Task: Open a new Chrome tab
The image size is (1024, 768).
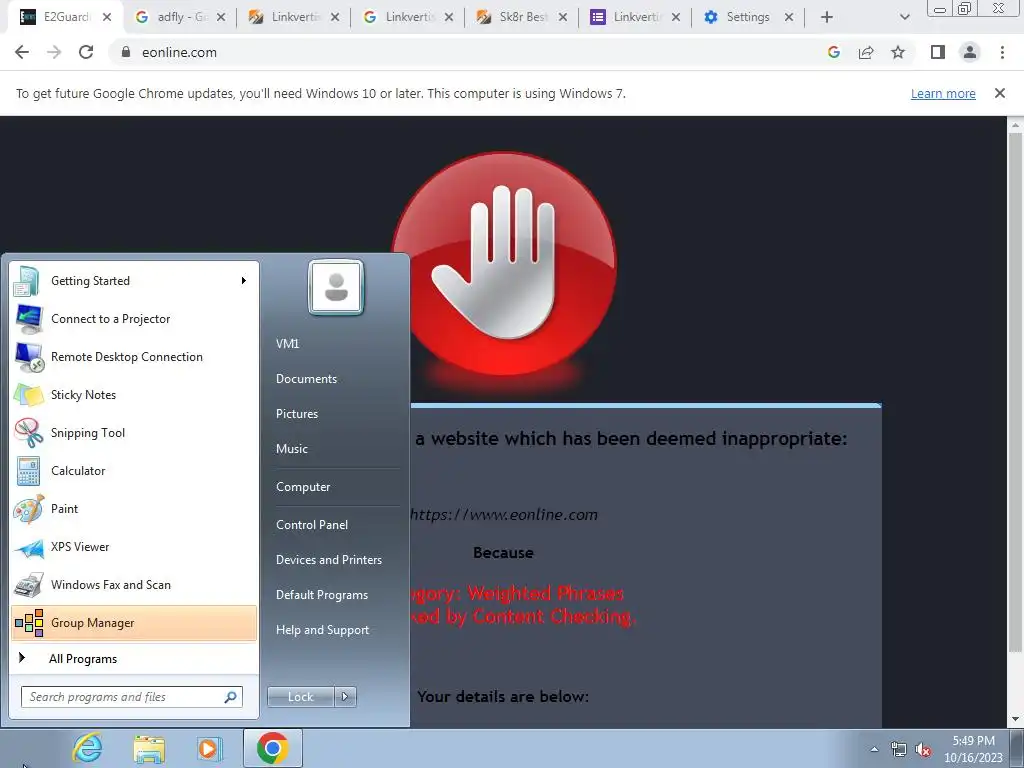Action: coord(827,18)
